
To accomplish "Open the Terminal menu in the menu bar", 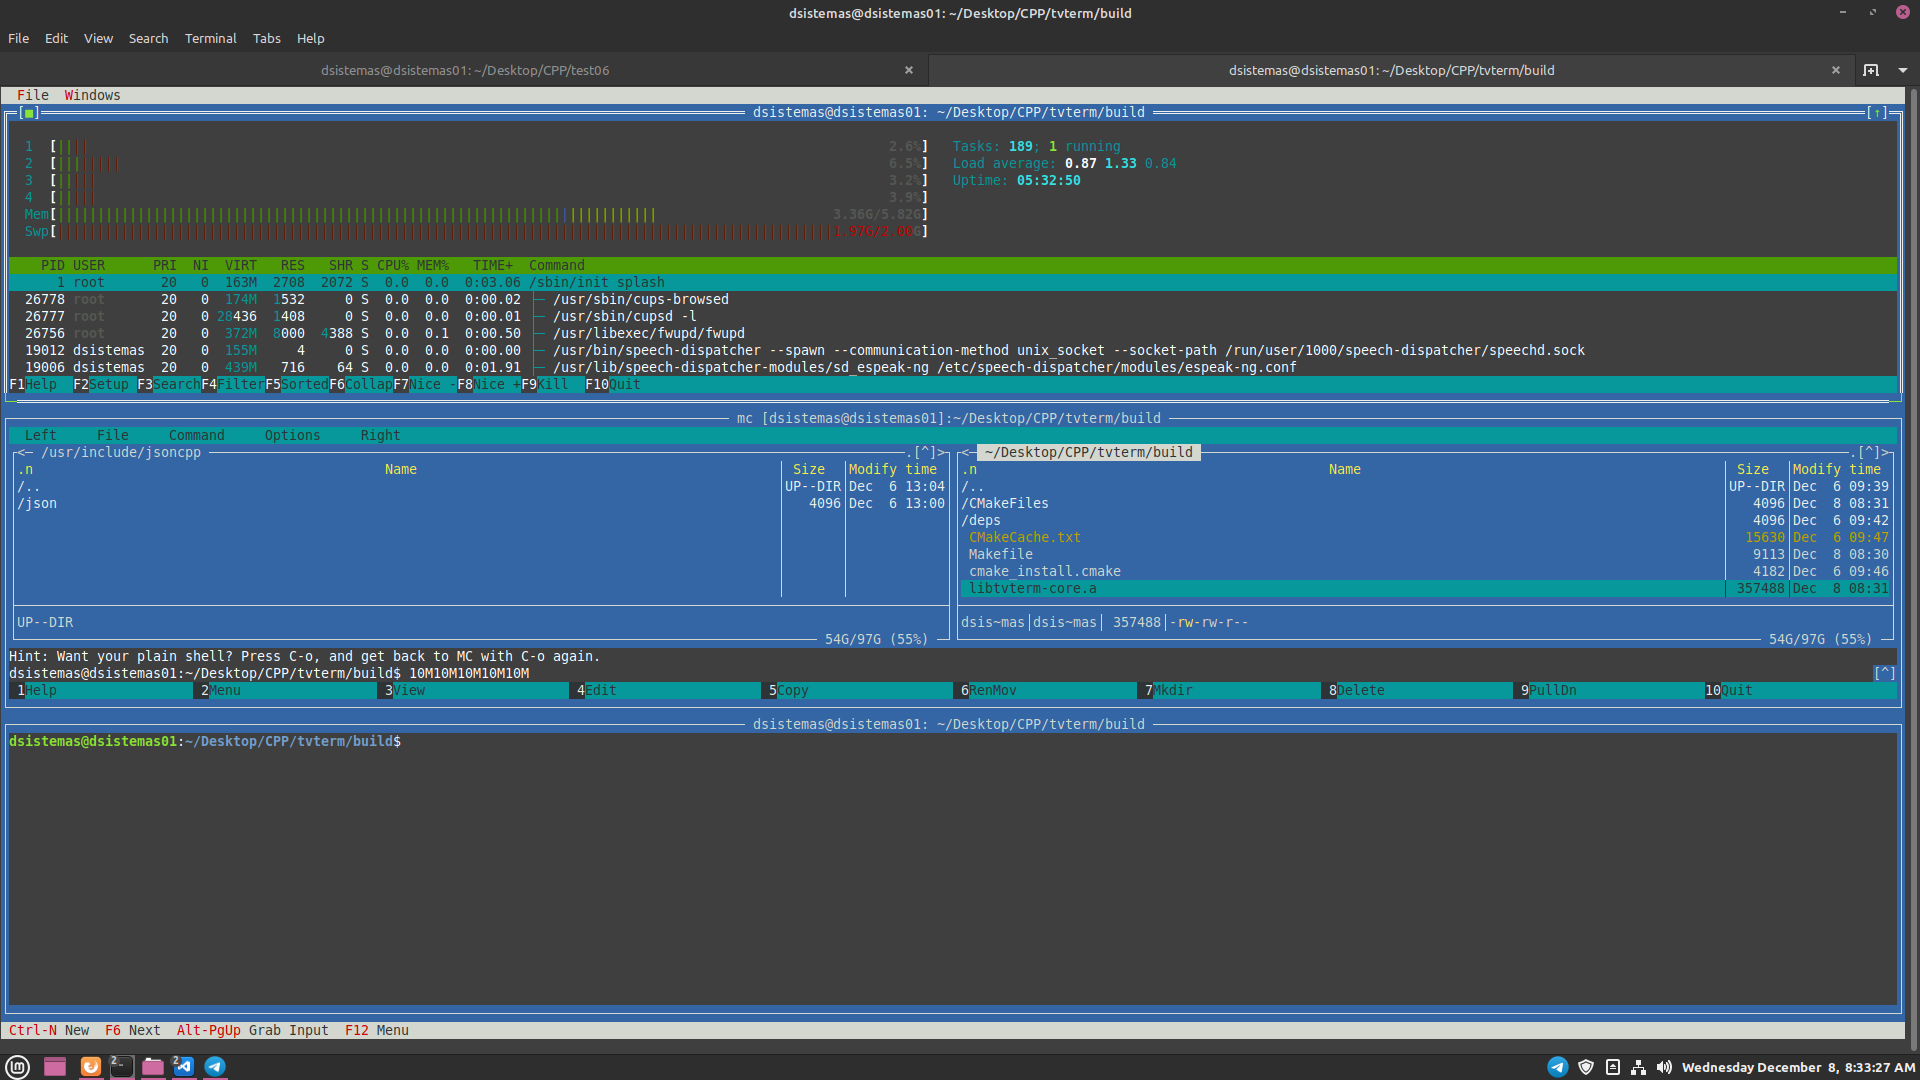I will 210,38.
